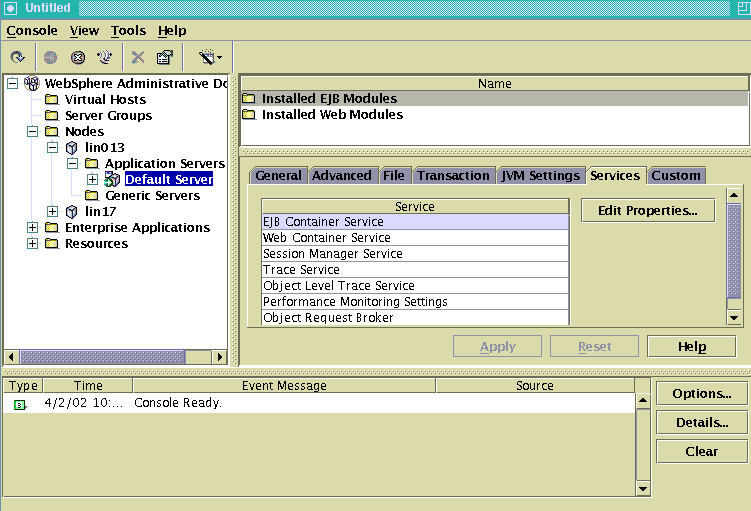The width and height of the screenshot is (751, 511).
Task: Click the Start server toolbar icon
Action: pos(50,57)
